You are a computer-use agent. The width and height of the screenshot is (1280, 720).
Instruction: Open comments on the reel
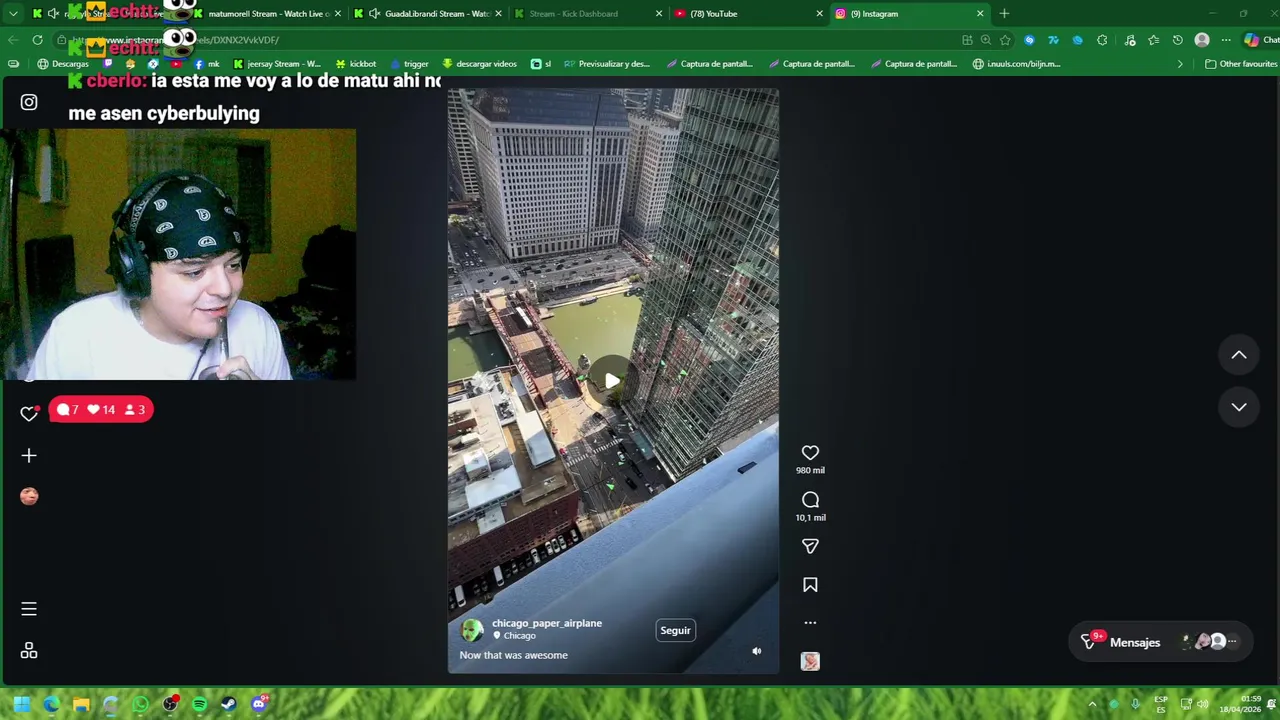(810, 500)
